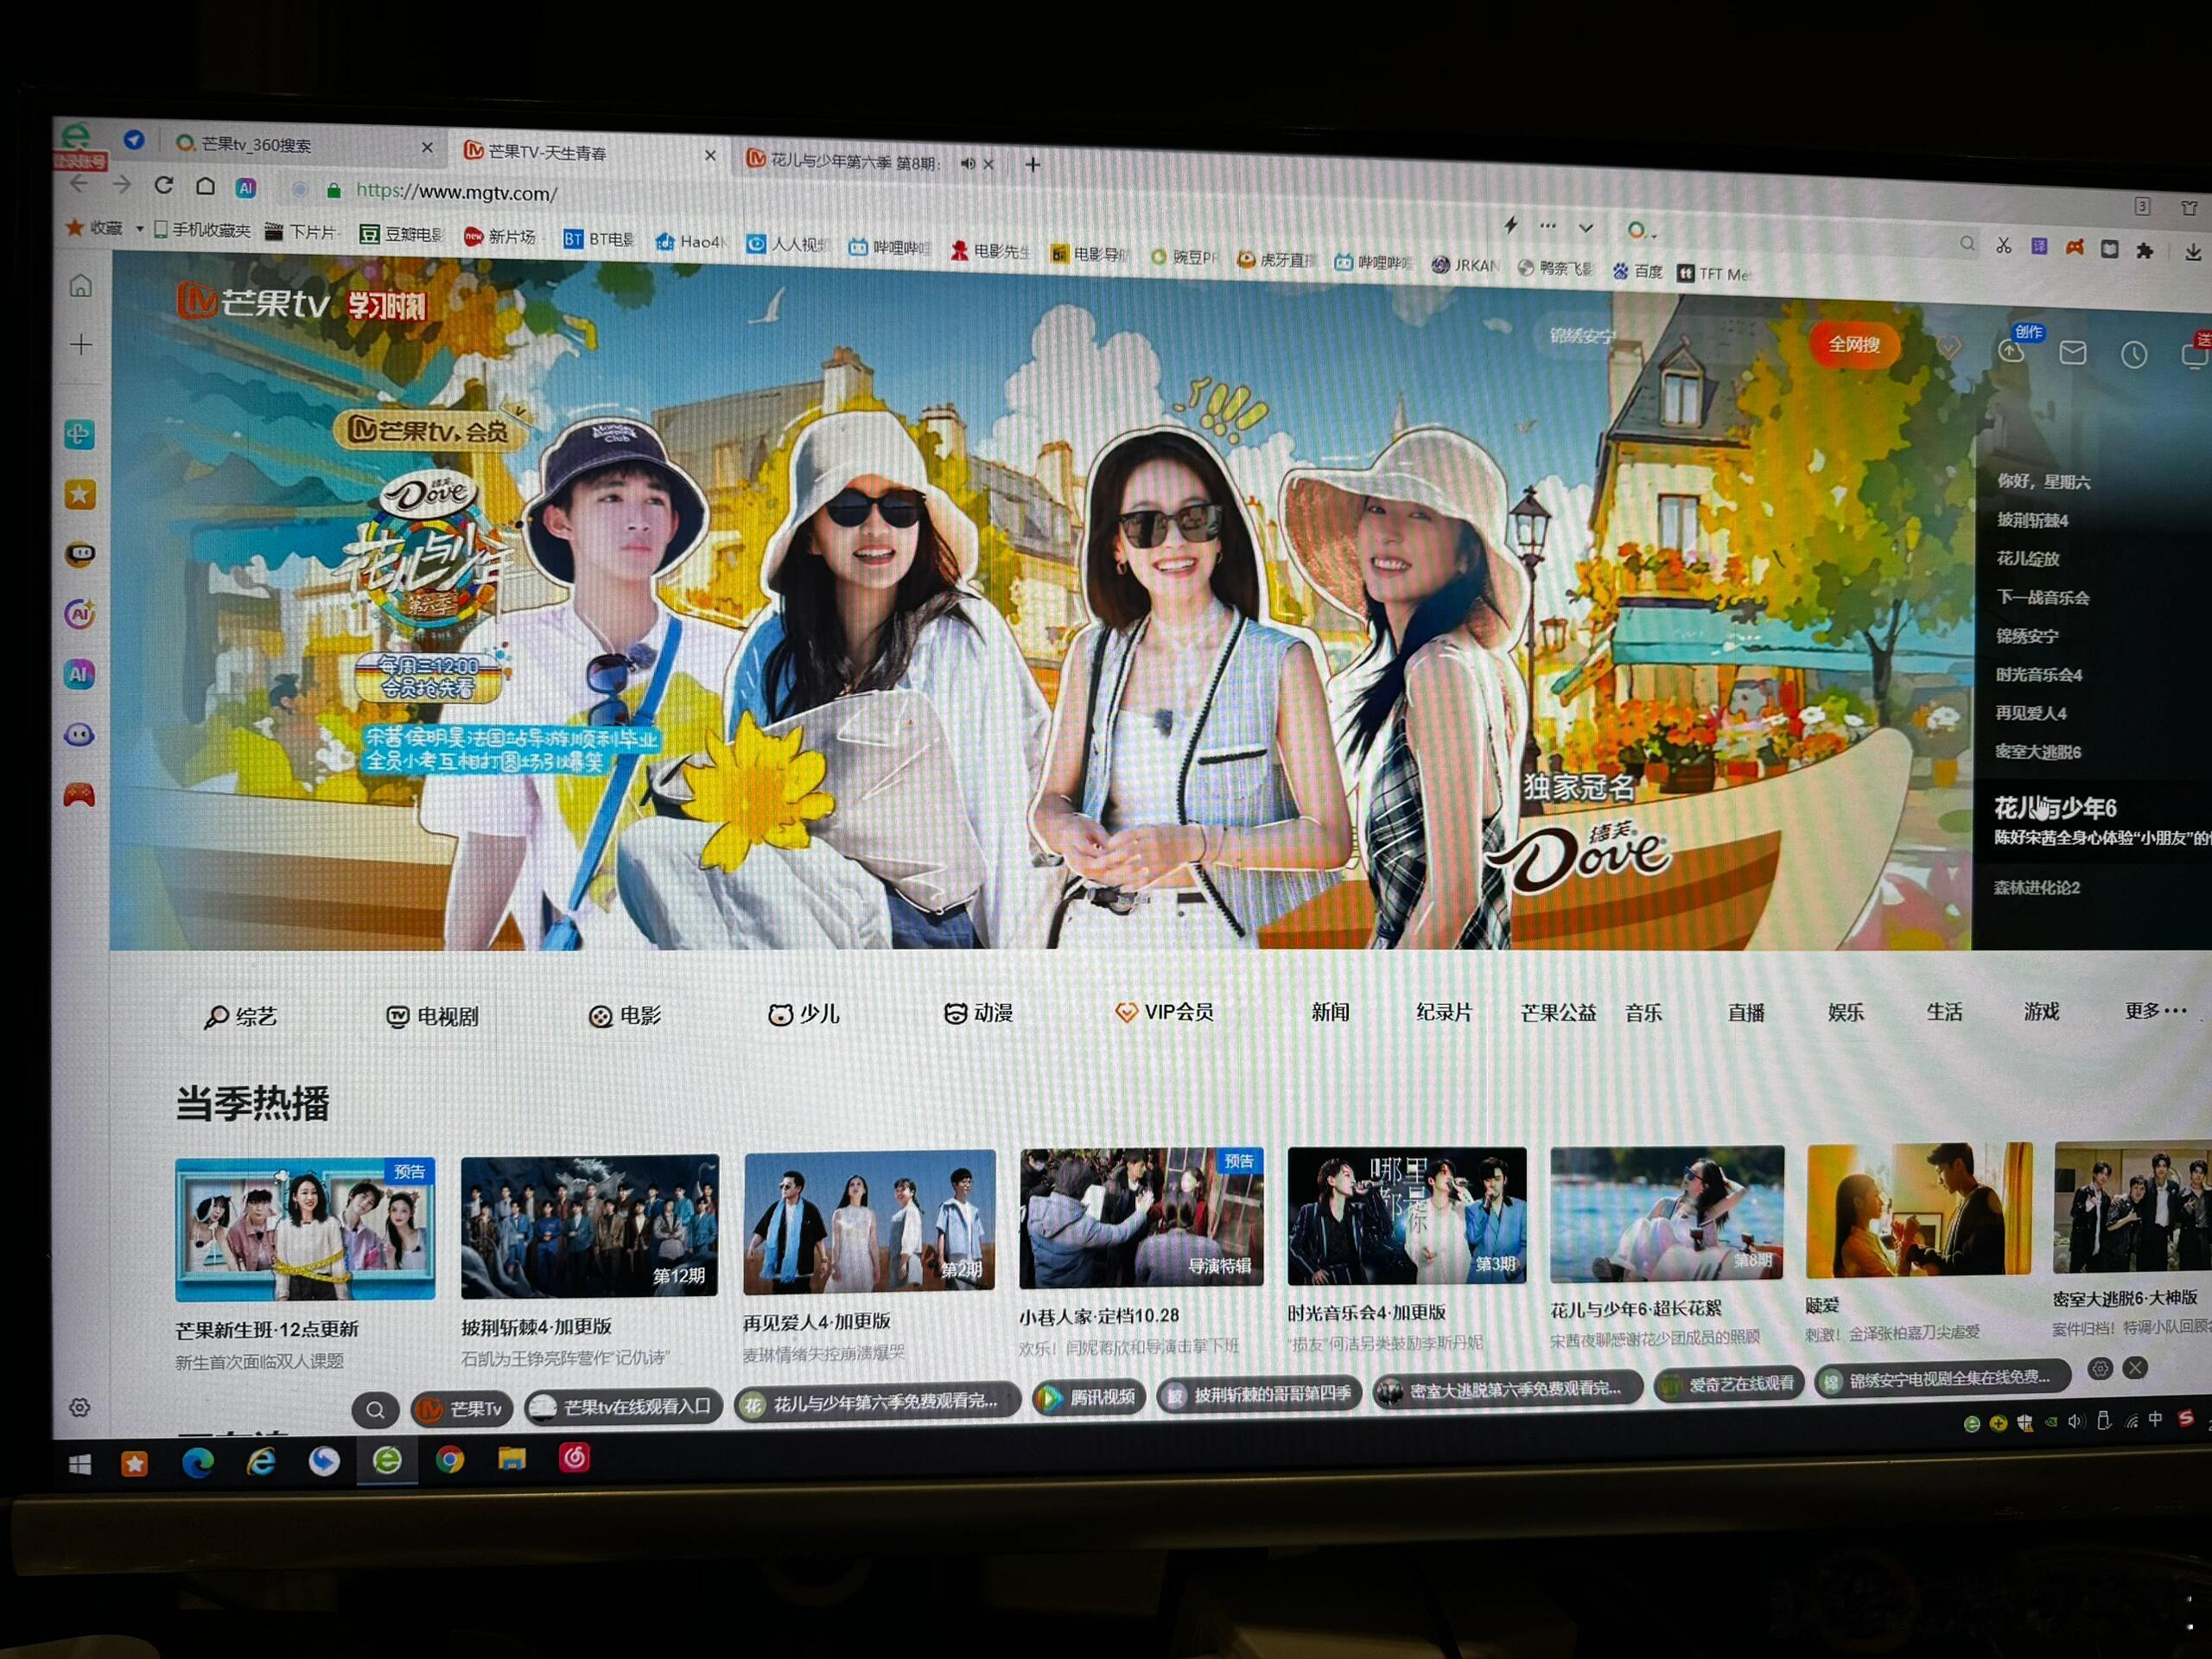
Task: Open the square blue AI sidebar icon
Action: point(80,674)
